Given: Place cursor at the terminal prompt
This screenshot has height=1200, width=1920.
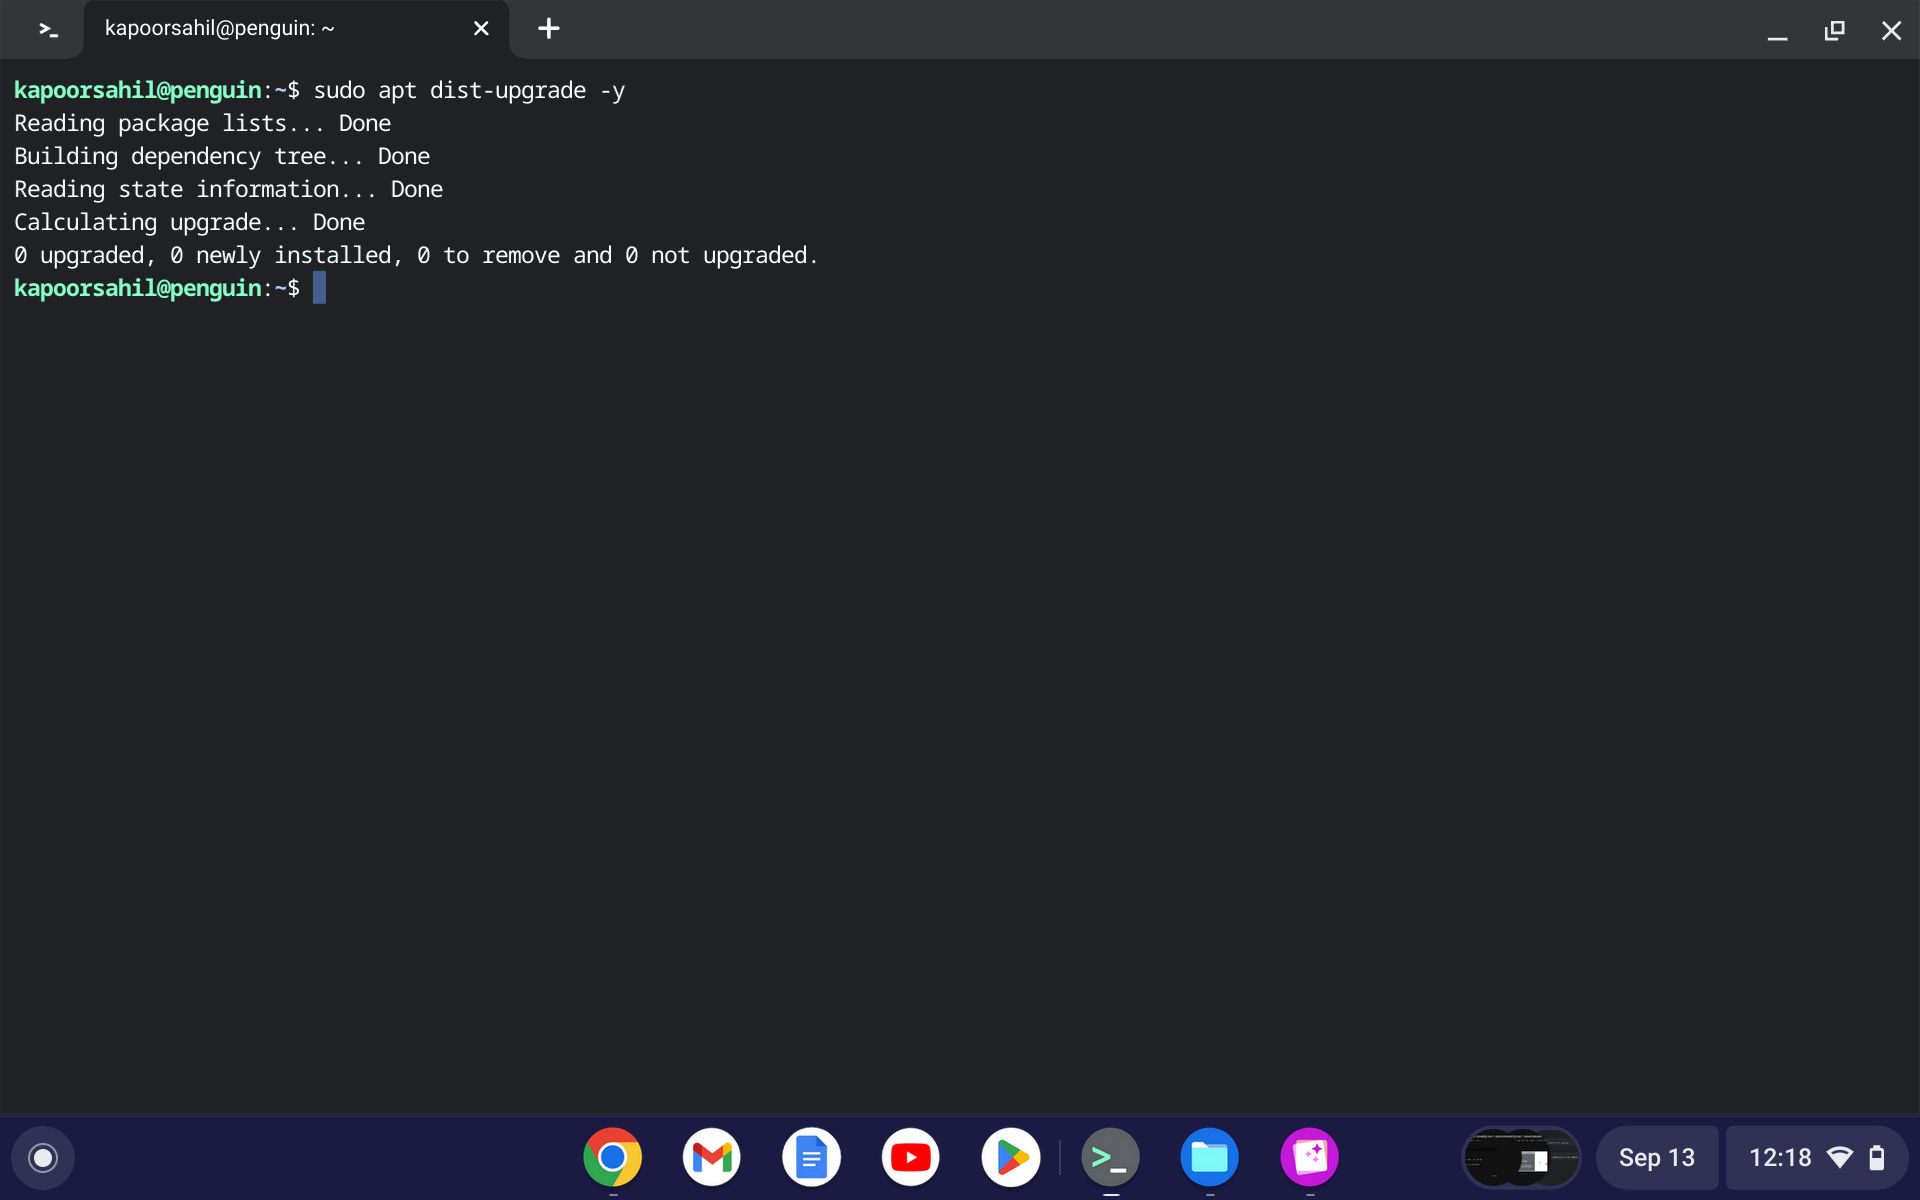Looking at the screenshot, I should [x=318, y=288].
